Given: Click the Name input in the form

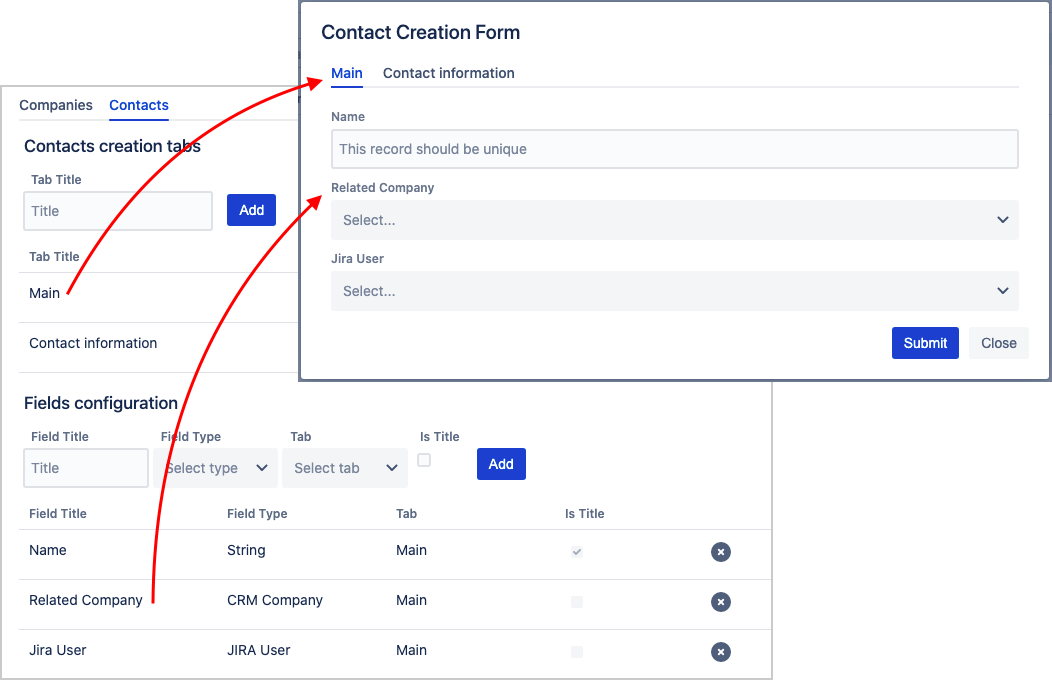Looking at the screenshot, I should click(x=674, y=149).
